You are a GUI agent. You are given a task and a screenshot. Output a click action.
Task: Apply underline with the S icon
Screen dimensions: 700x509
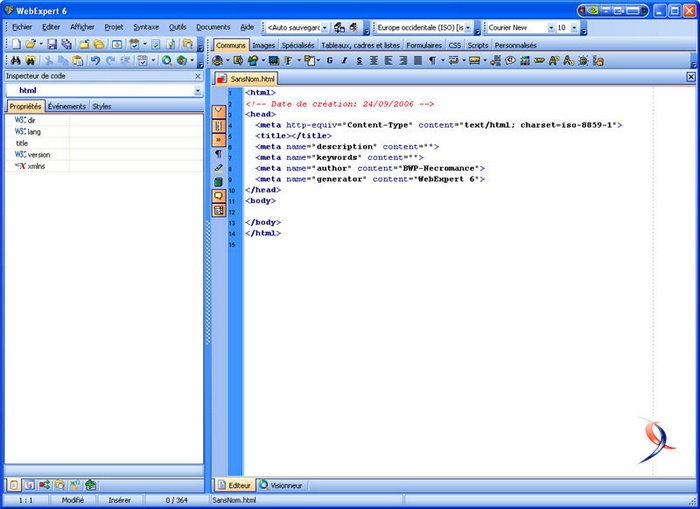[x=359, y=60]
